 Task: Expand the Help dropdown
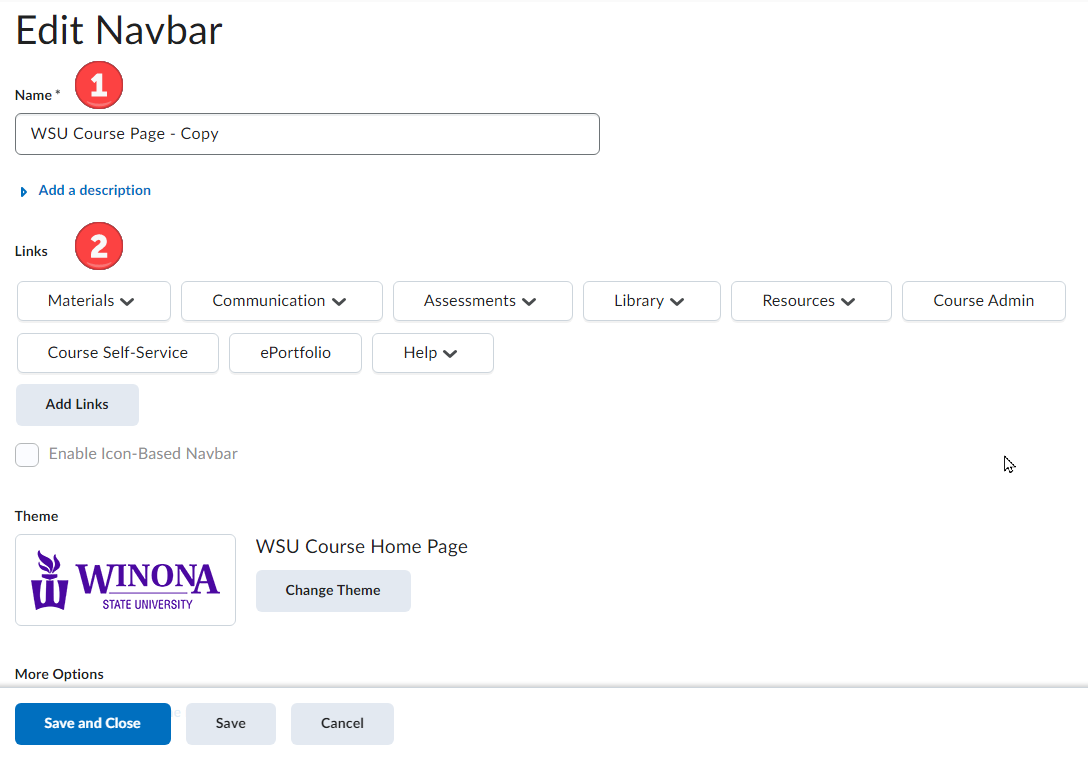[450, 353]
